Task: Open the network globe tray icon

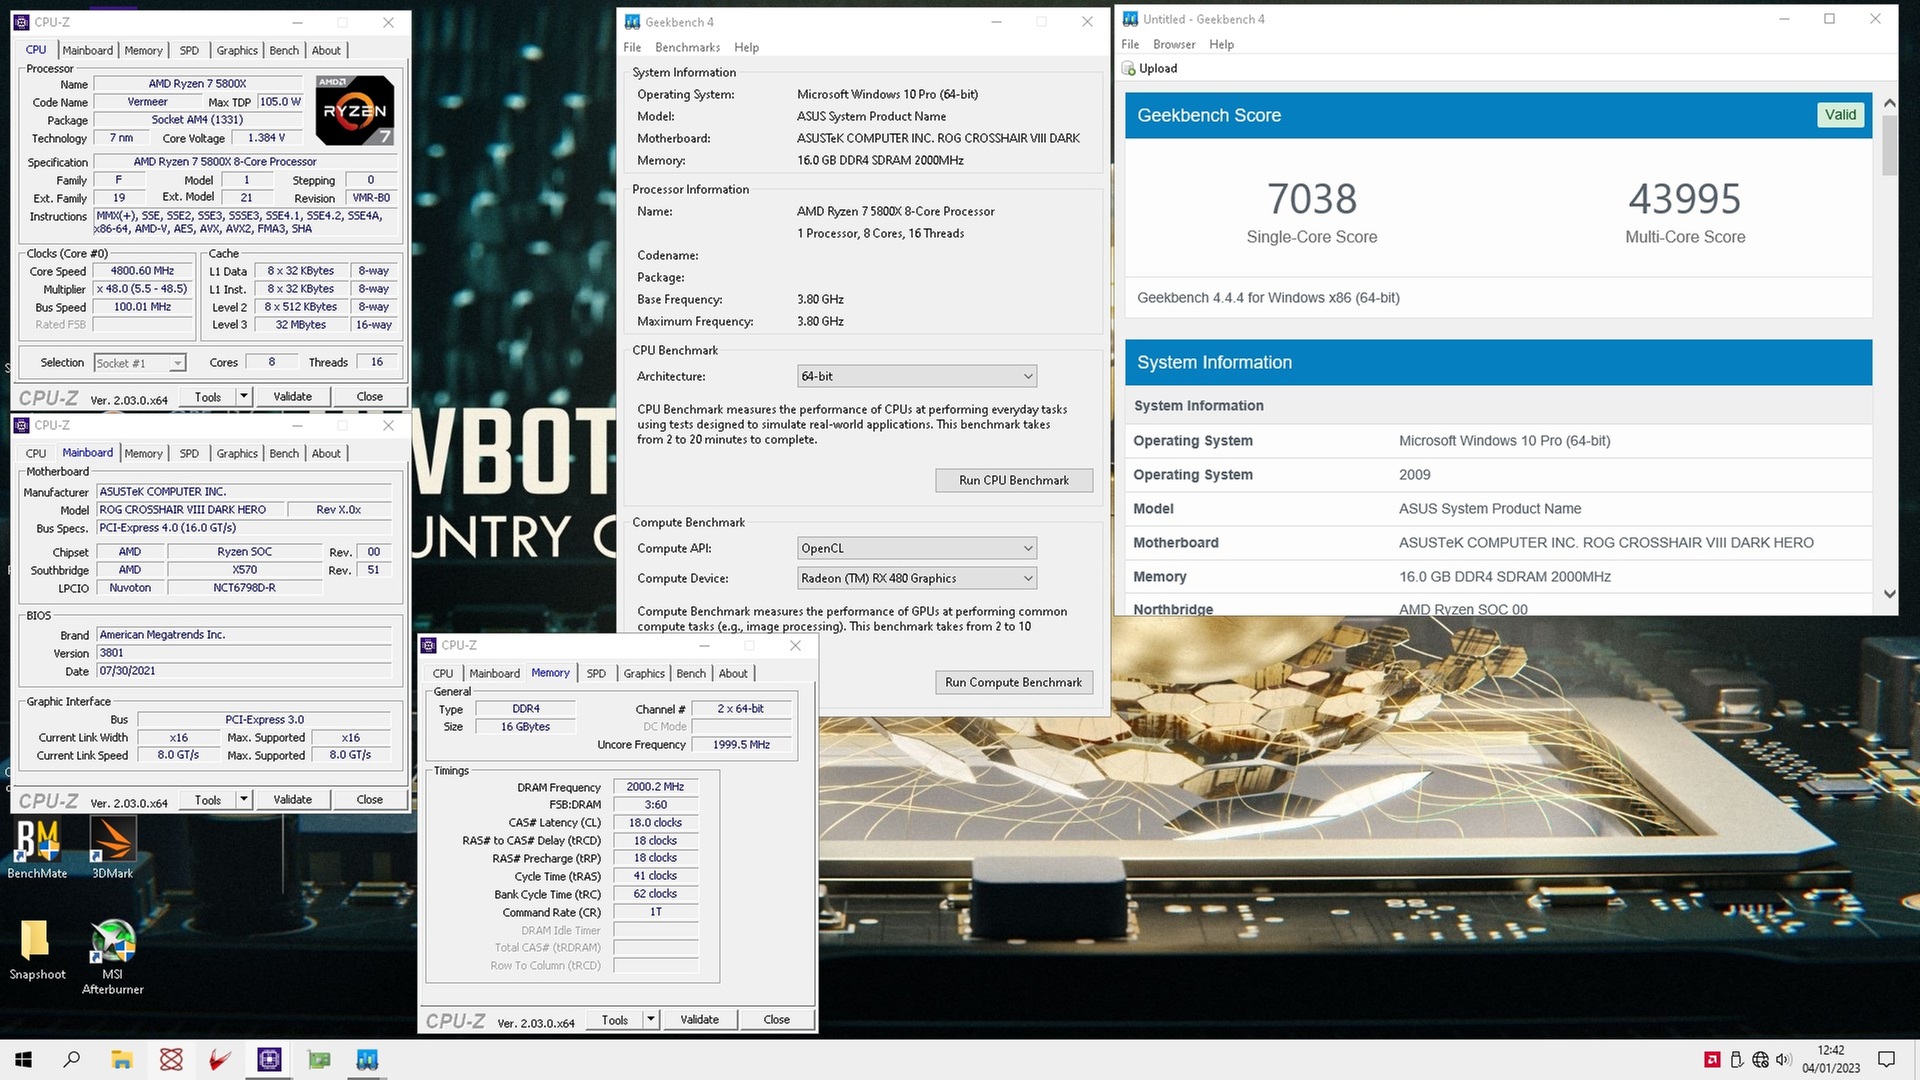Action: [1761, 1060]
